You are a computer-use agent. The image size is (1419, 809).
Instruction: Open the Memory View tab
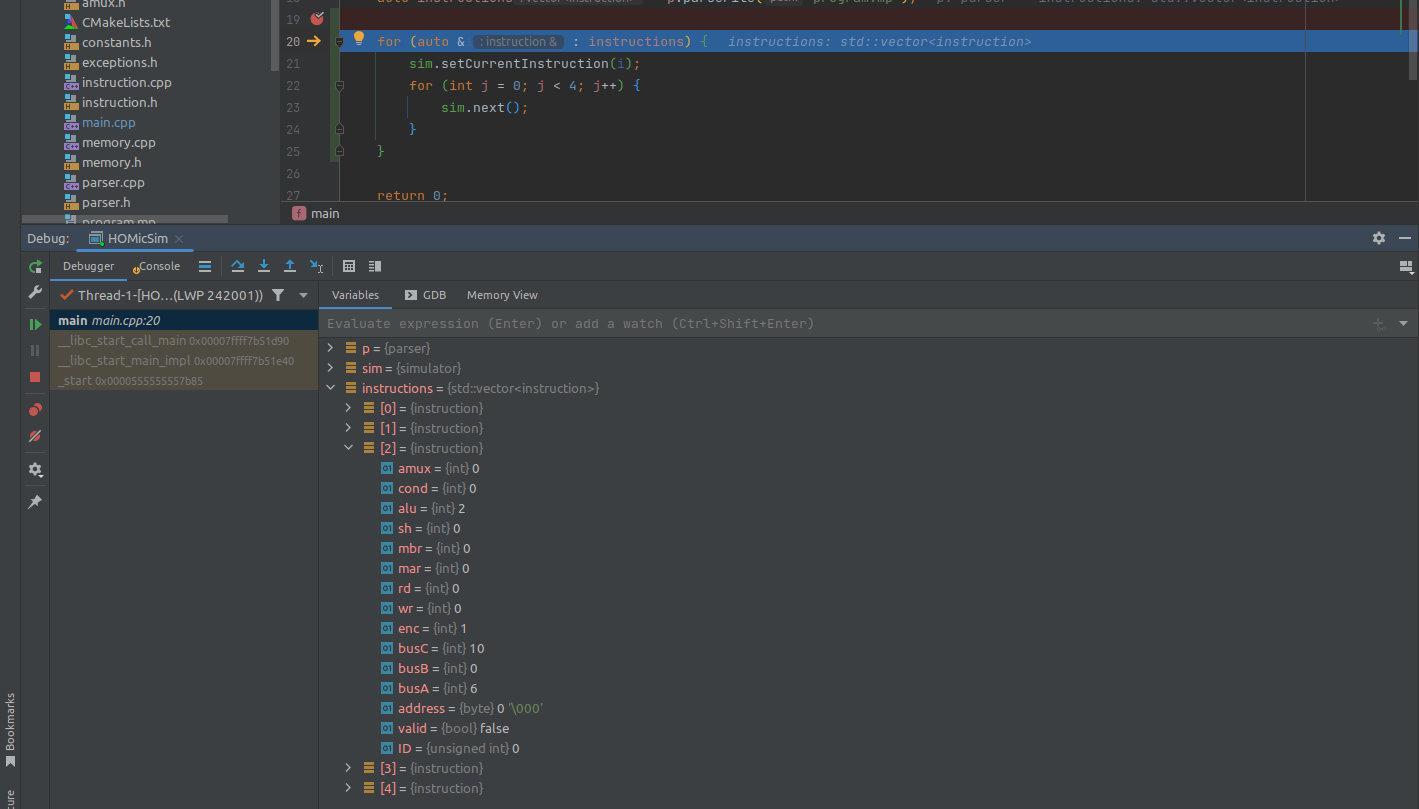click(502, 295)
